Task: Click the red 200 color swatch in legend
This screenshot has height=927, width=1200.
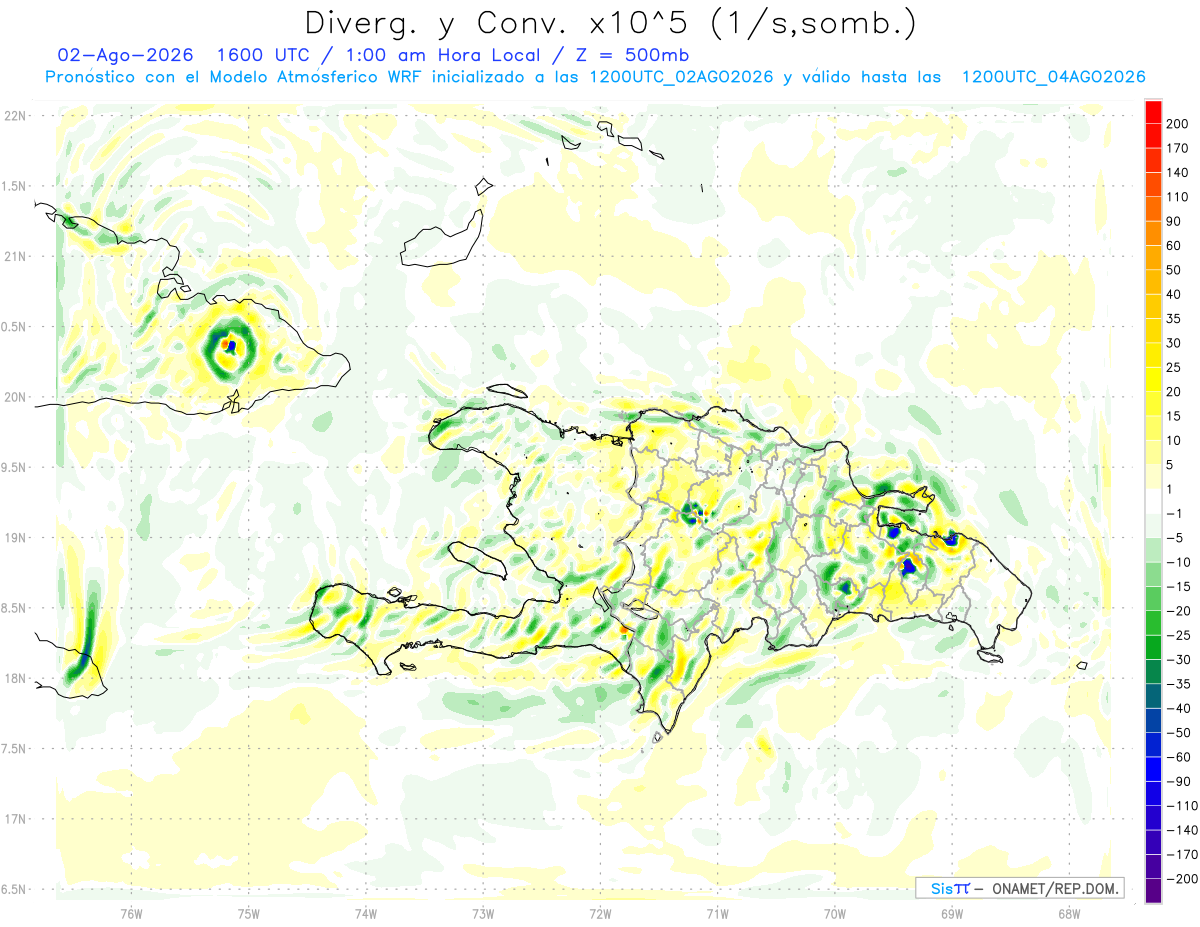Action: 1154,112
